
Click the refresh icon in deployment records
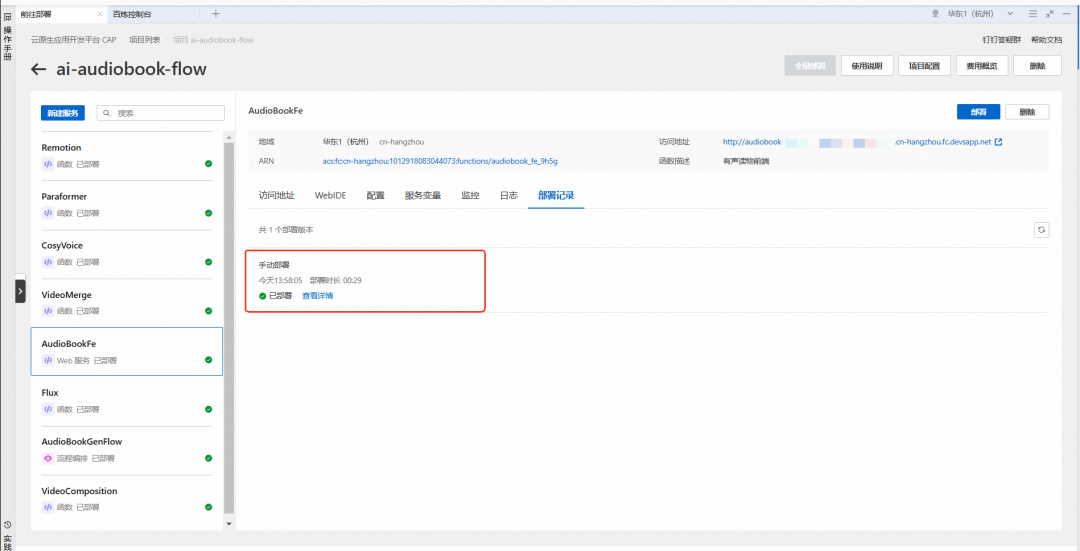tap(1041, 229)
